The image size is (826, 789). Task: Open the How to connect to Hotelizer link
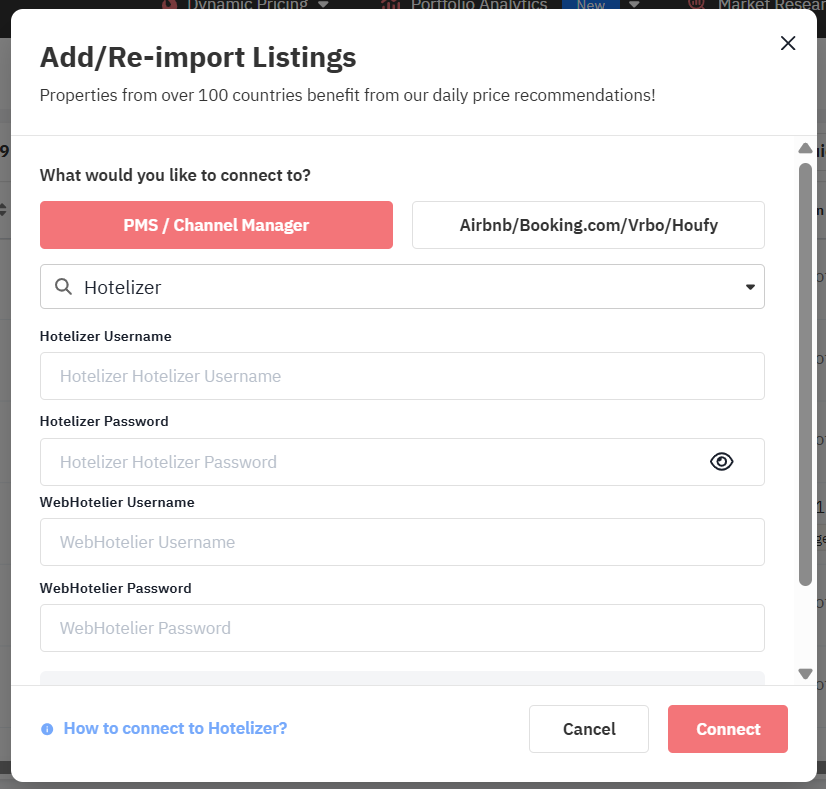point(175,728)
